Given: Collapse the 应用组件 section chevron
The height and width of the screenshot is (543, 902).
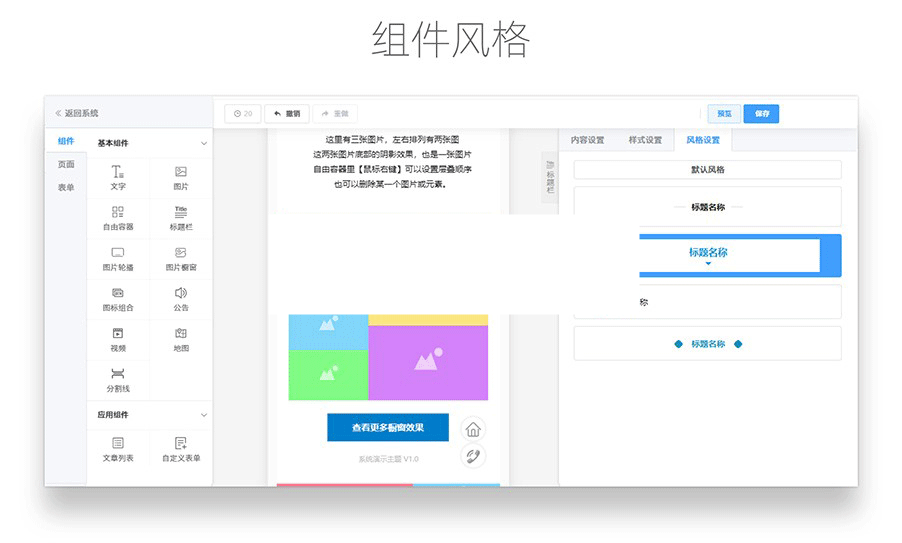Looking at the screenshot, I should [x=204, y=415].
